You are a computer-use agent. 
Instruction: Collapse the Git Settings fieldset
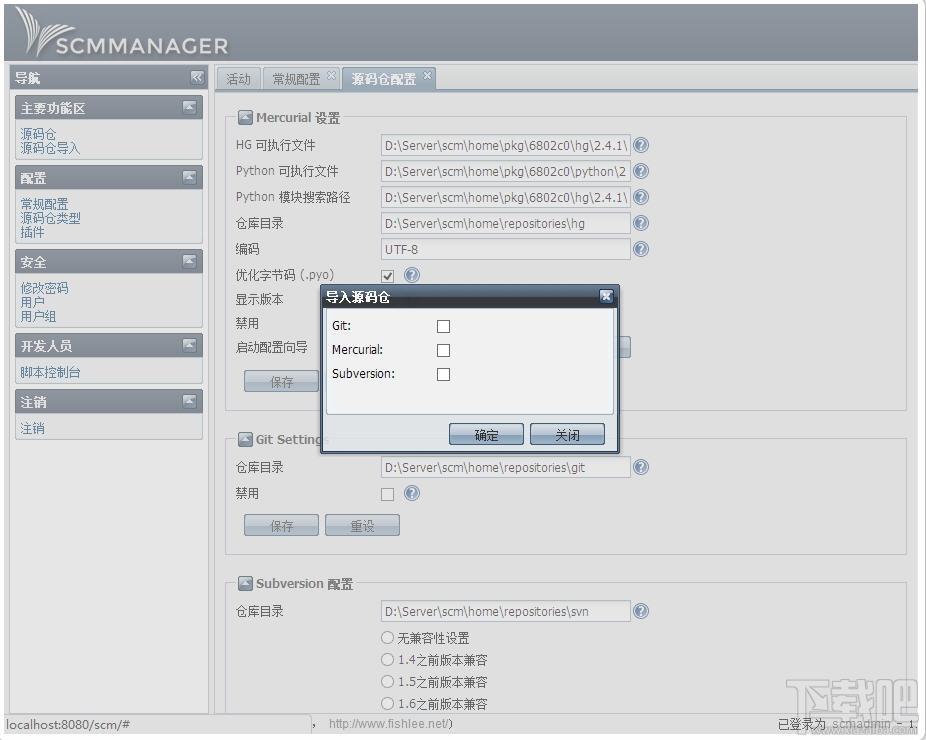point(245,439)
